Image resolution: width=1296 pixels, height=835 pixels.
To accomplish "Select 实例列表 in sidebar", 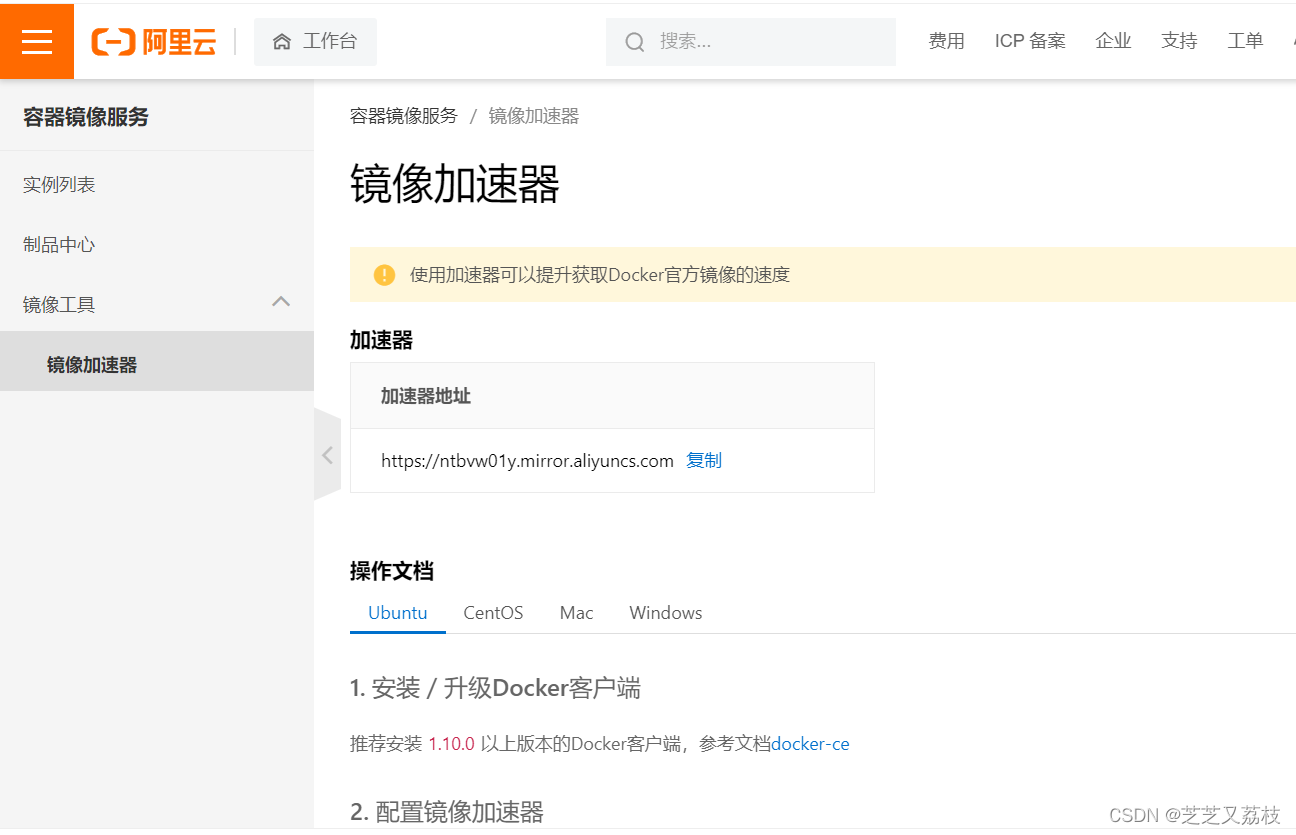I will [x=157, y=185].
